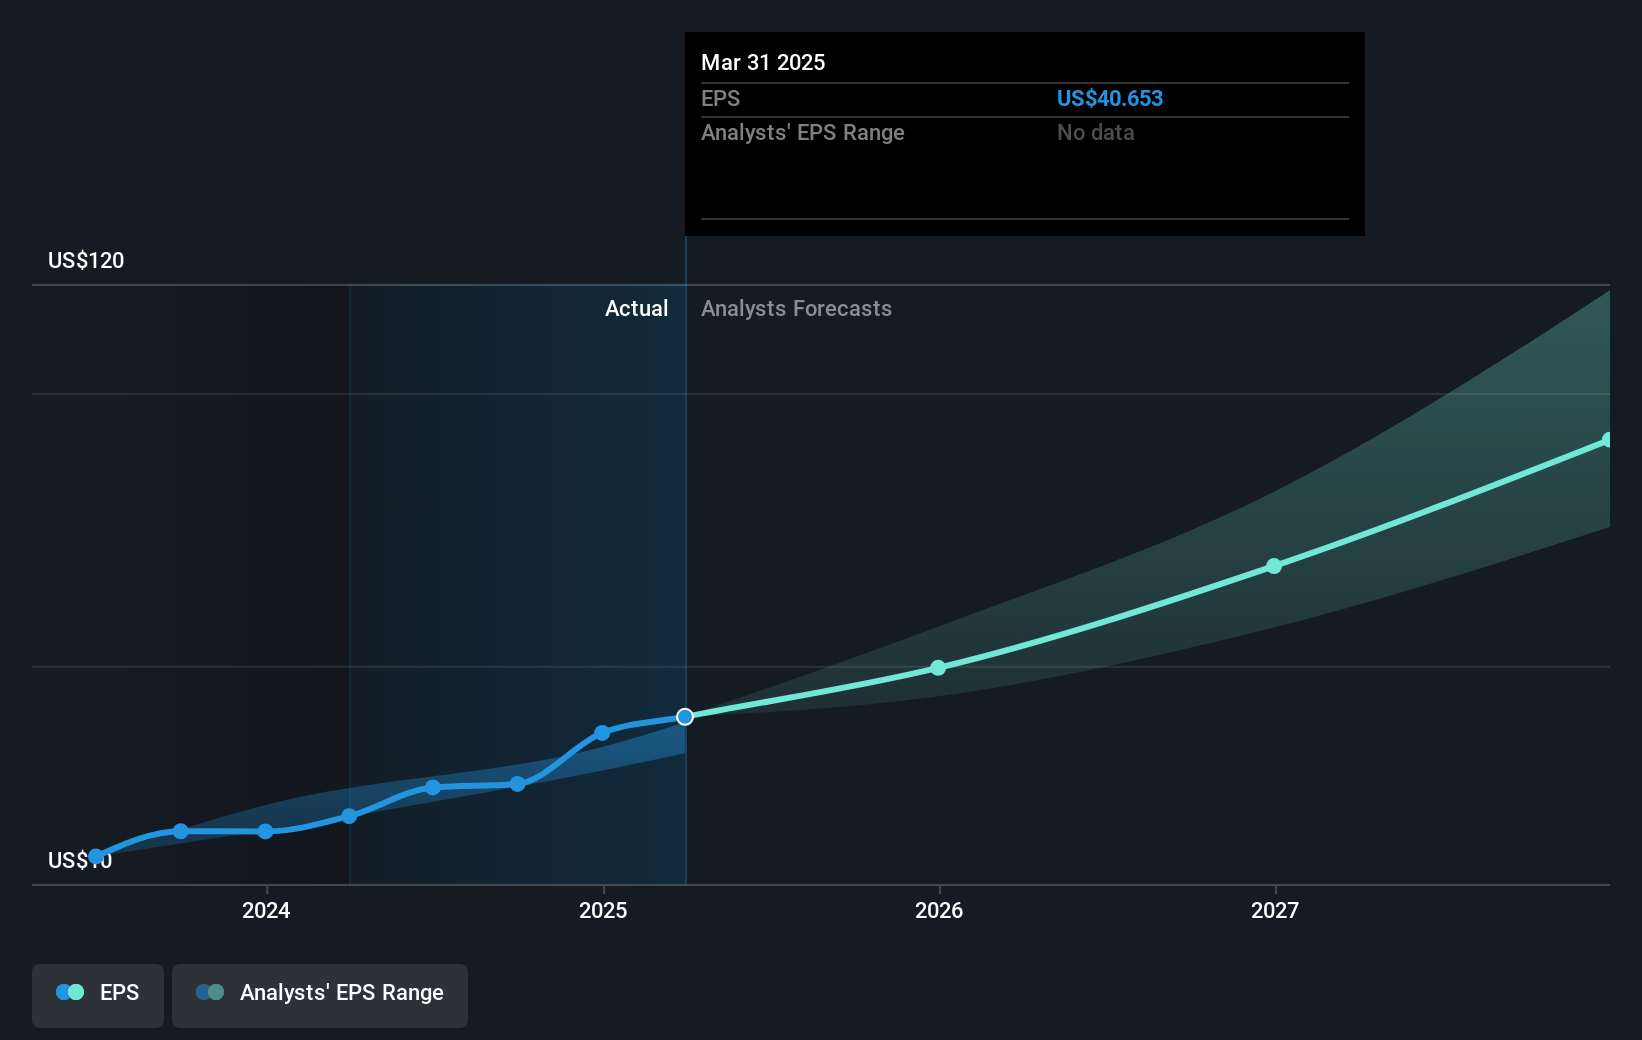Viewport: 1642px width, 1040px height.
Task: Click the final forecast point at chart edge
Action: (1607, 440)
